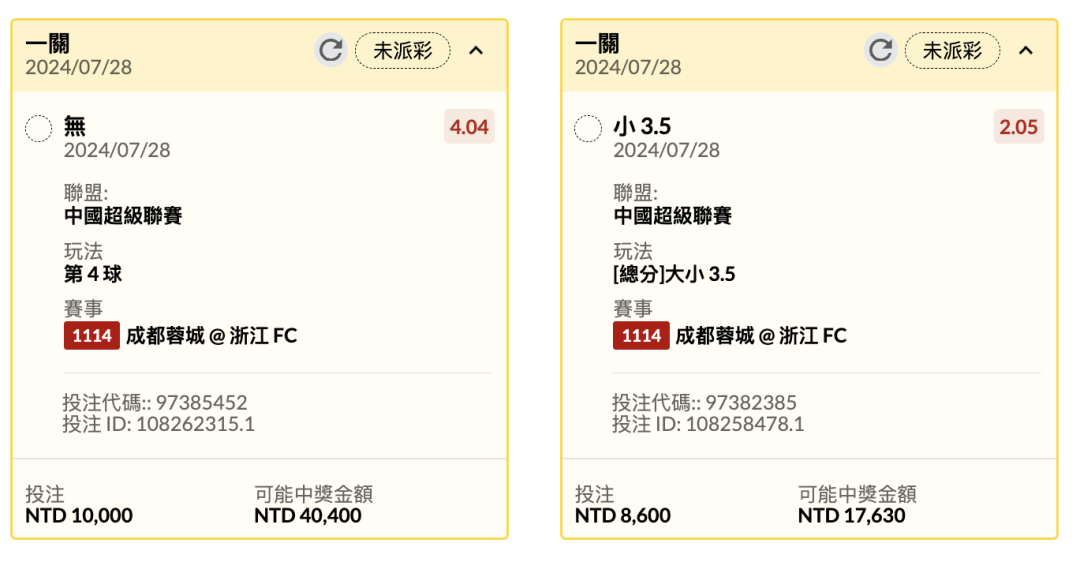Click the 4.04 odds badge

(x=469, y=127)
